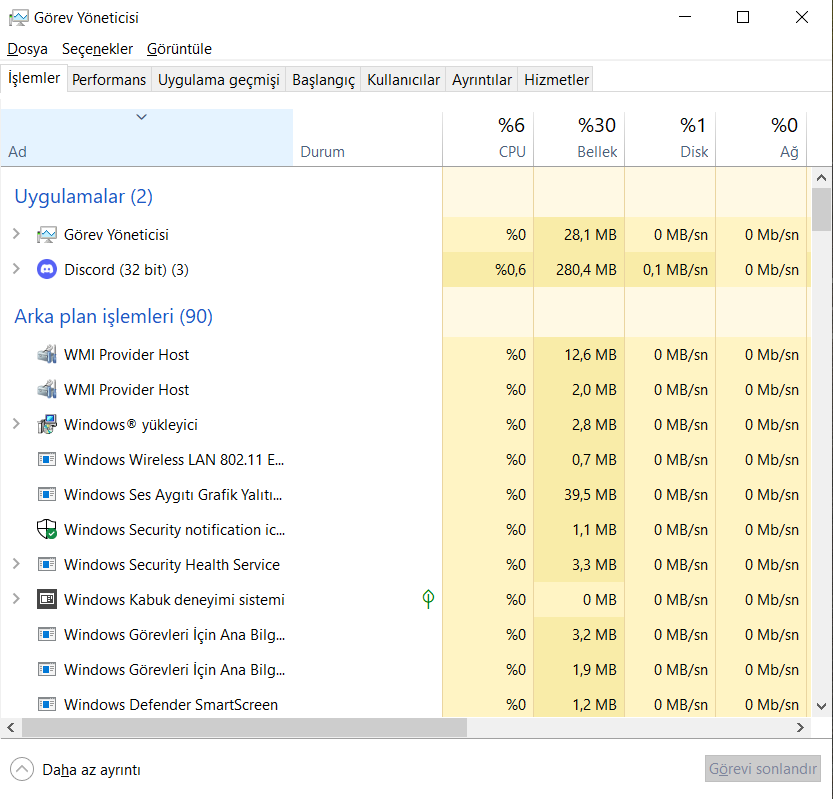Click the Discord app icon

(x=47, y=270)
